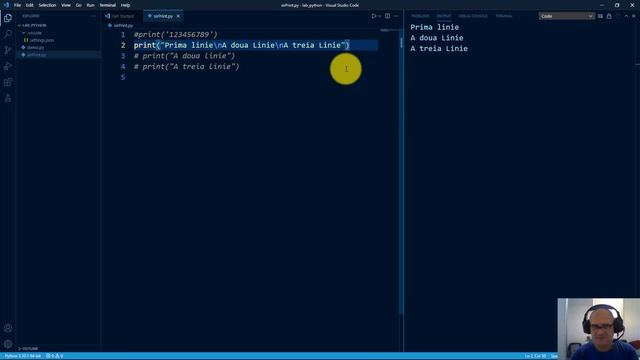This screenshot has height=360, width=640.
Task: Open the Run menu
Action: [90, 5]
